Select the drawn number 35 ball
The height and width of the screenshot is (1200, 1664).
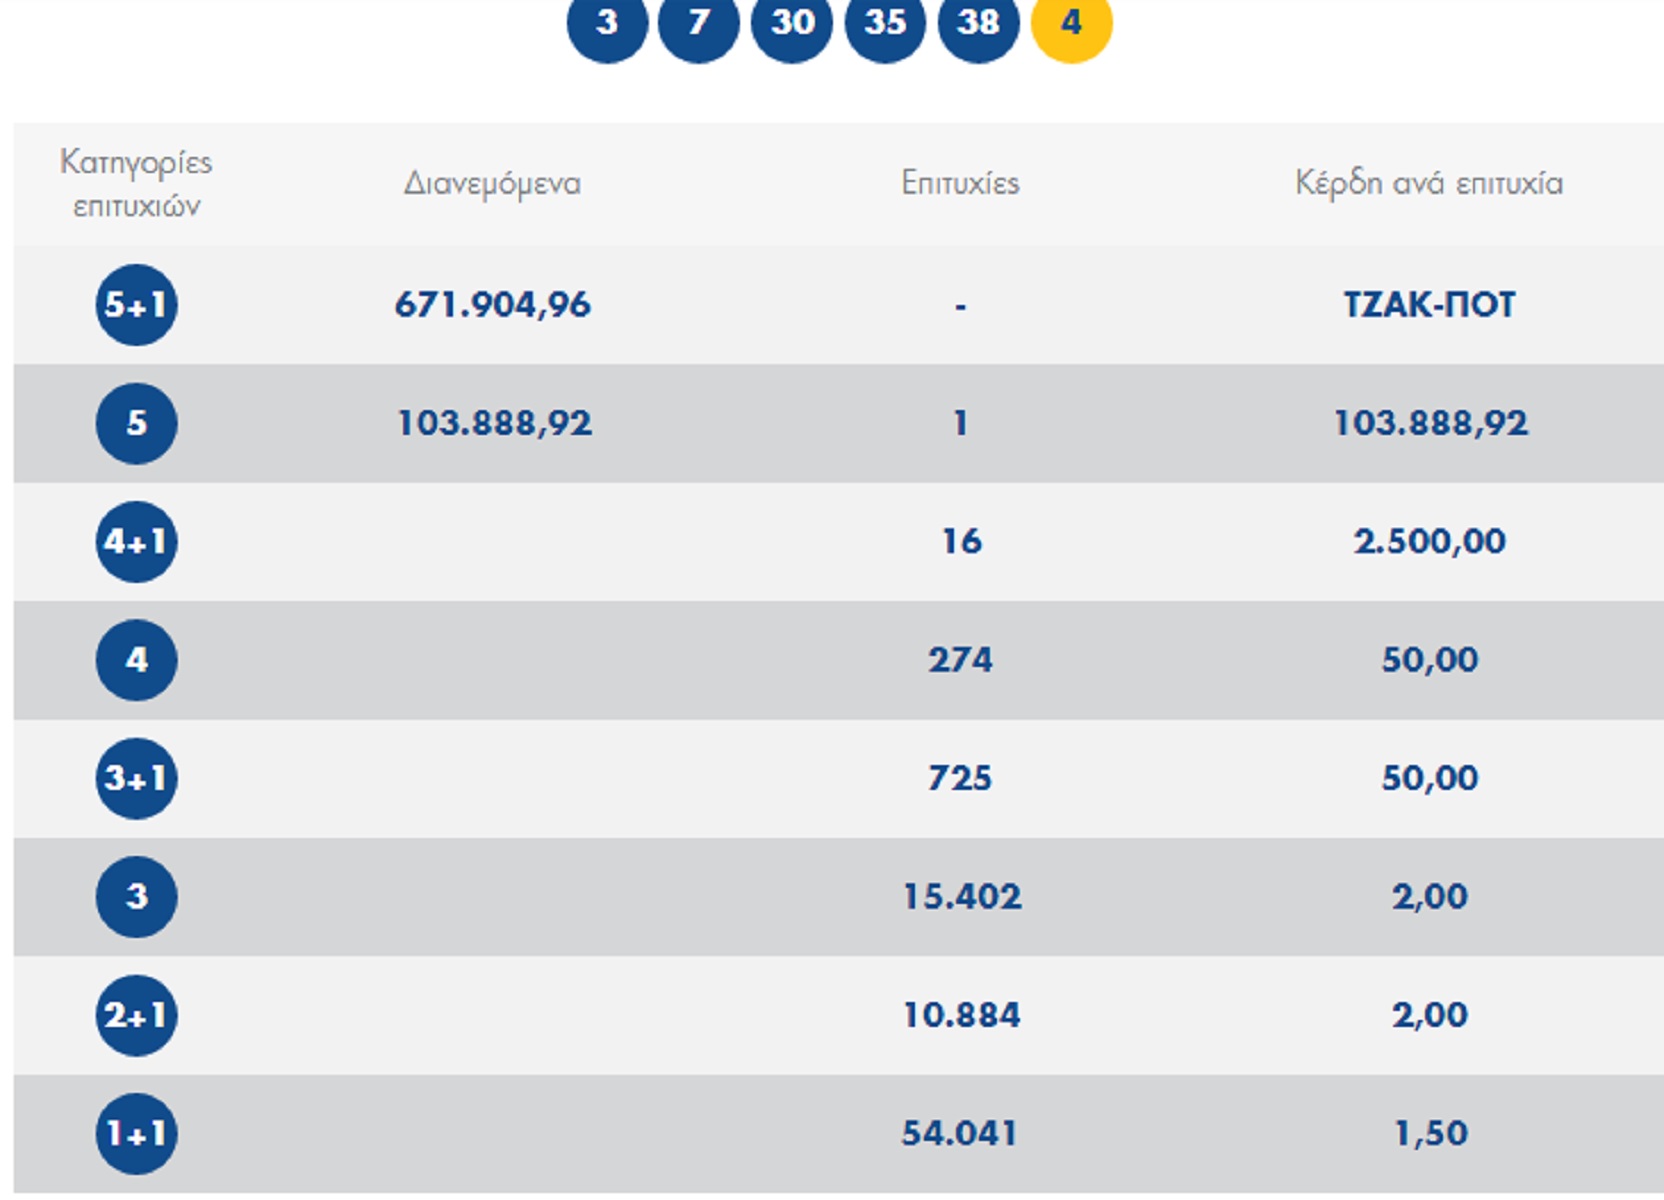[885, 23]
